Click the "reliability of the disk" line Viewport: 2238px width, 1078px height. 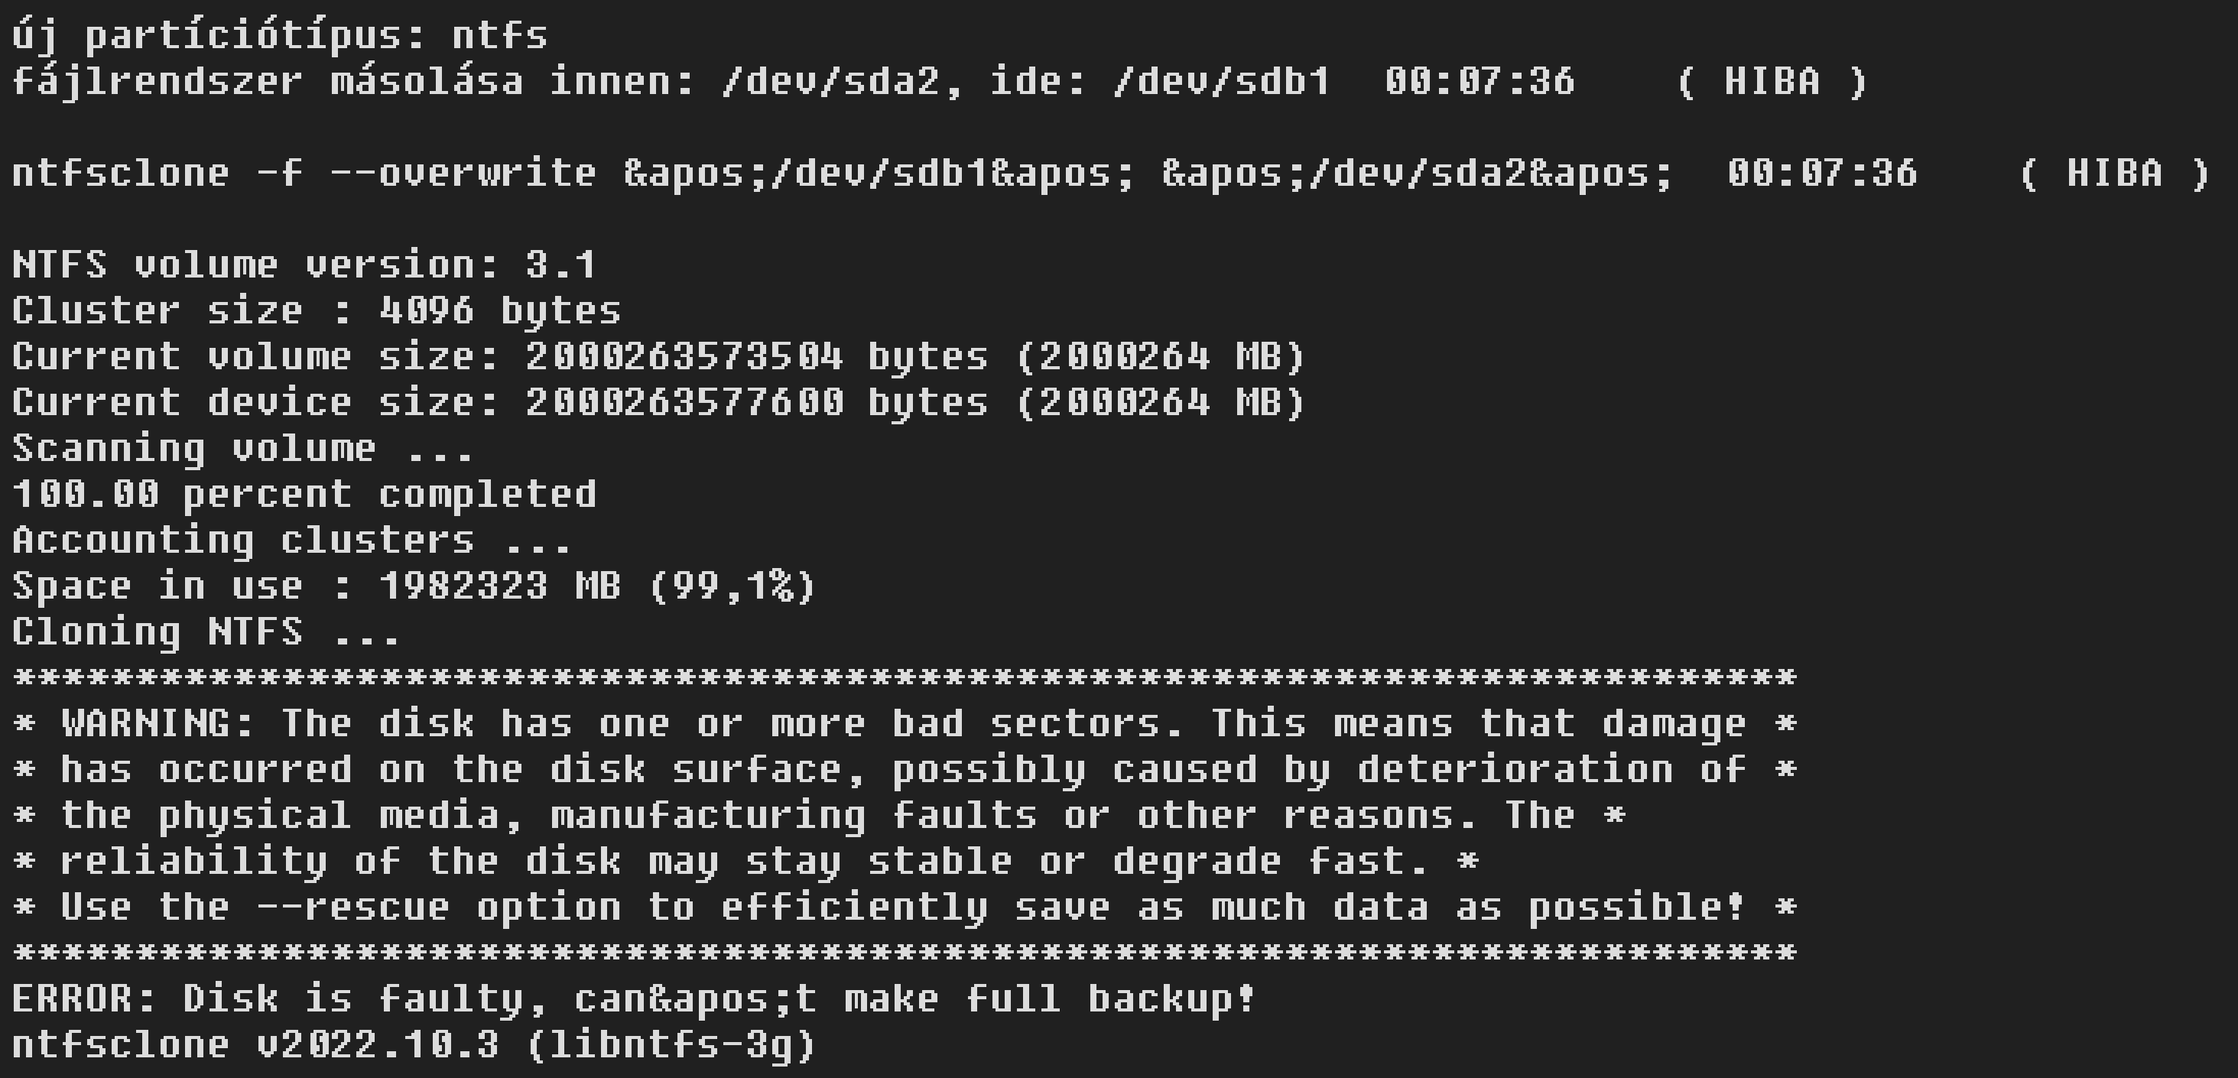click(x=745, y=862)
